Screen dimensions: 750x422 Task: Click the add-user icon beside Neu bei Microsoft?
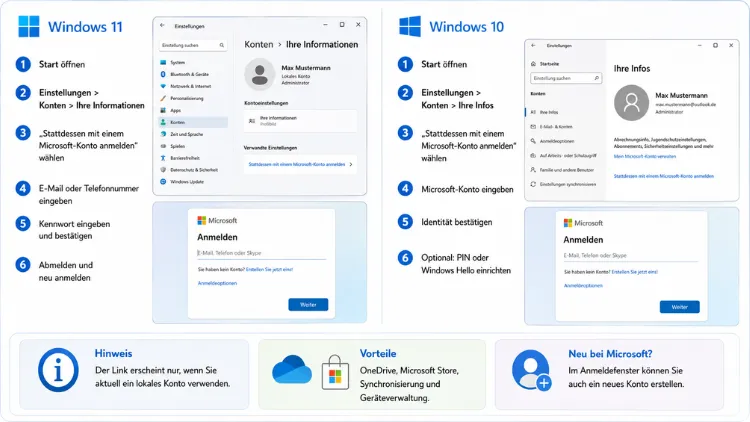tap(531, 370)
